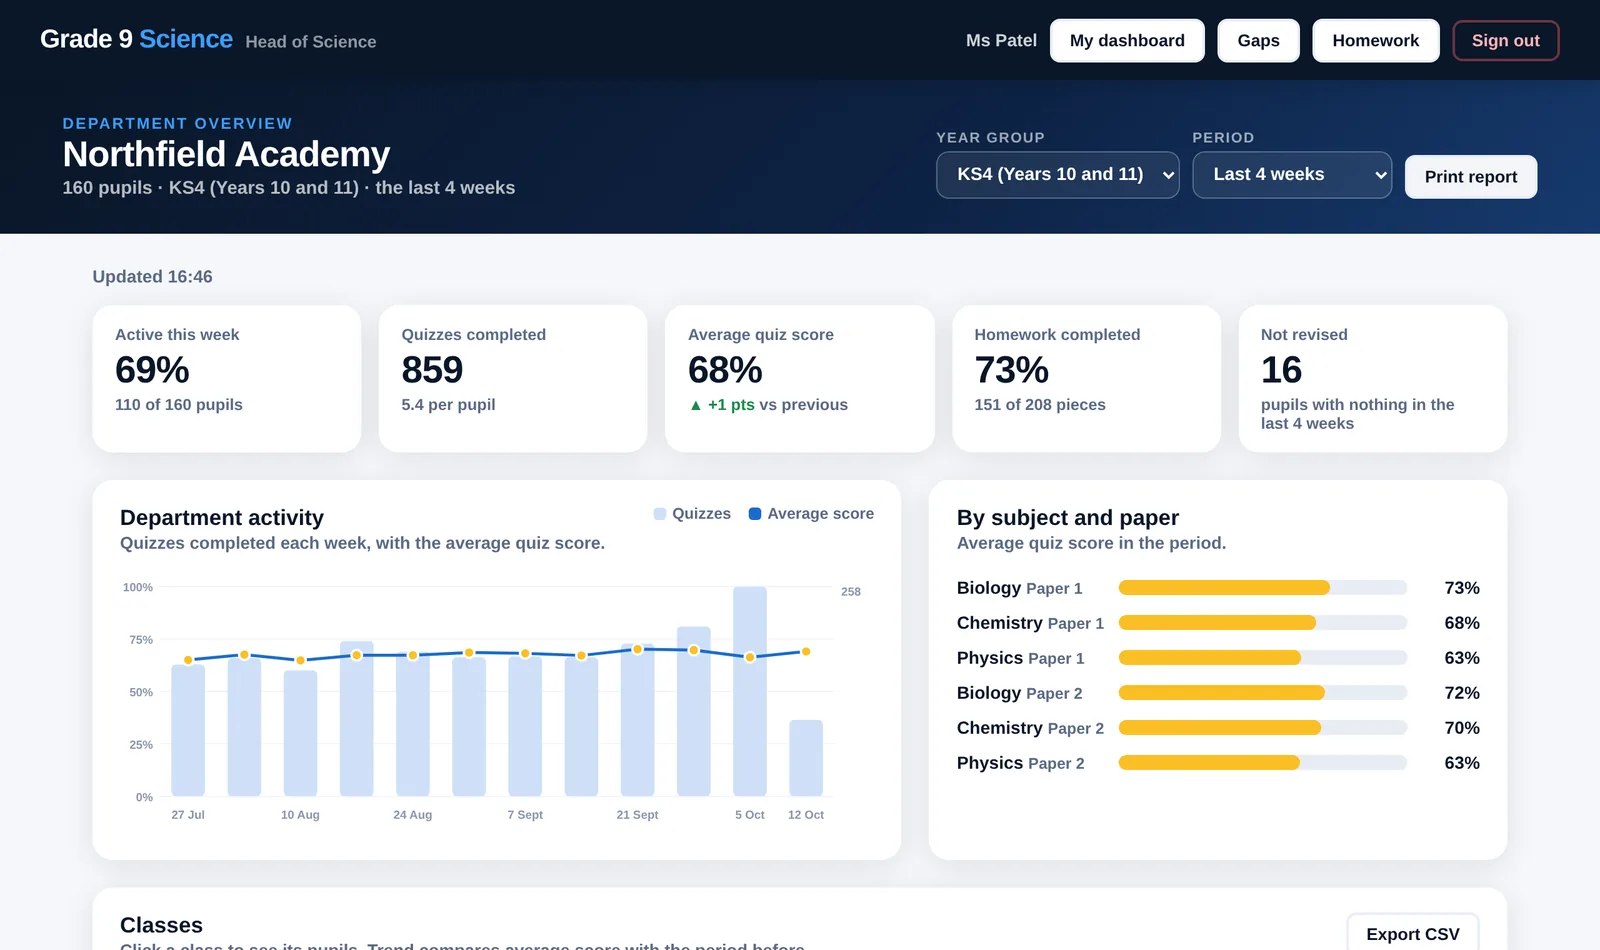The height and width of the screenshot is (950, 1600).
Task: Click the Northfield Academy heading
Action: [x=226, y=155]
